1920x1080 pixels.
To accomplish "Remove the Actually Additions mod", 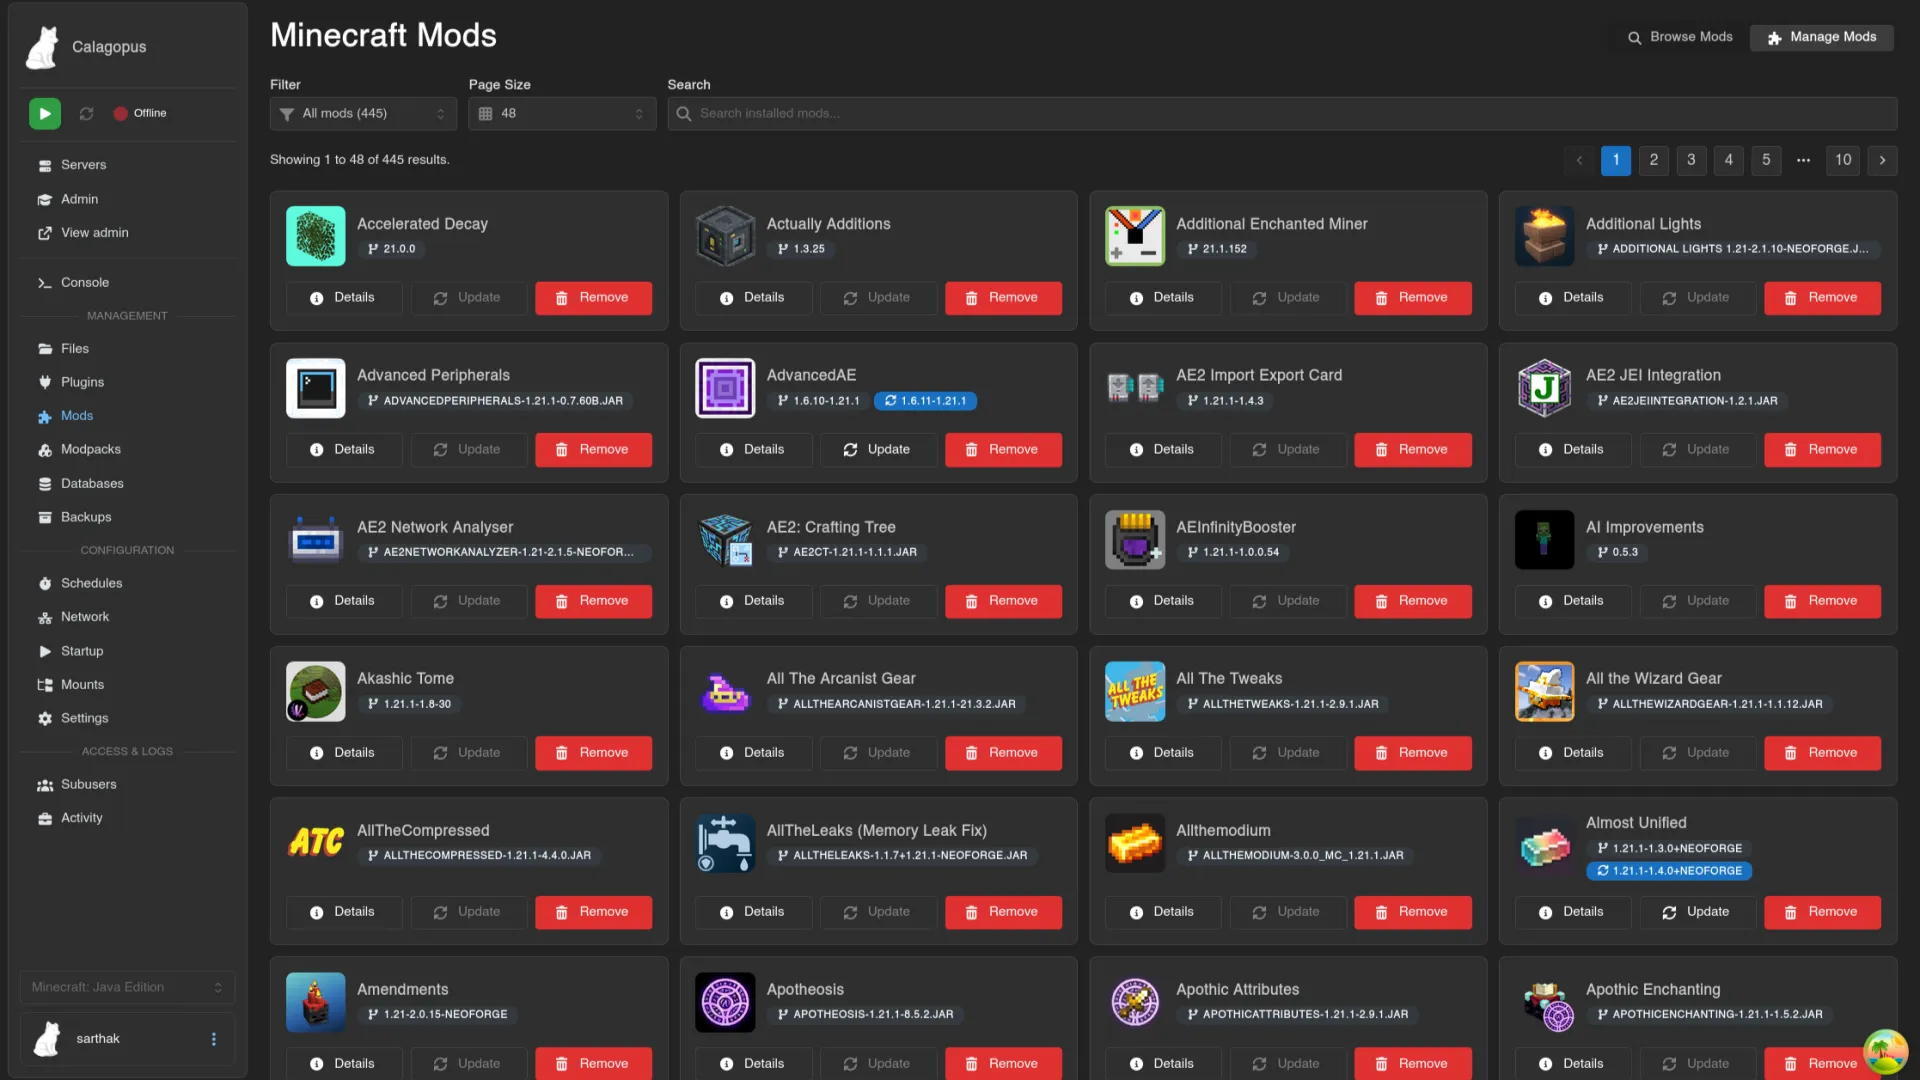I will 1002,298.
